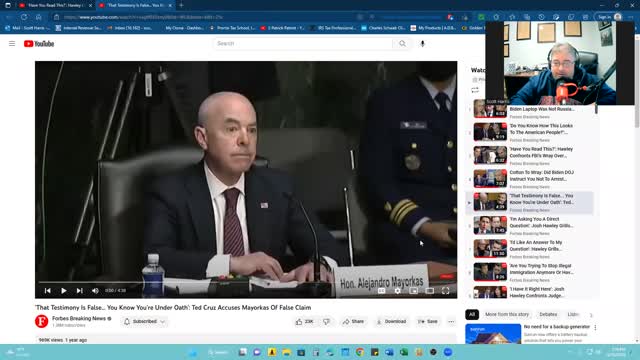This screenshot has height=360, width=640.
Task: Skip to the next playlist video
Action: click(80, 291)
